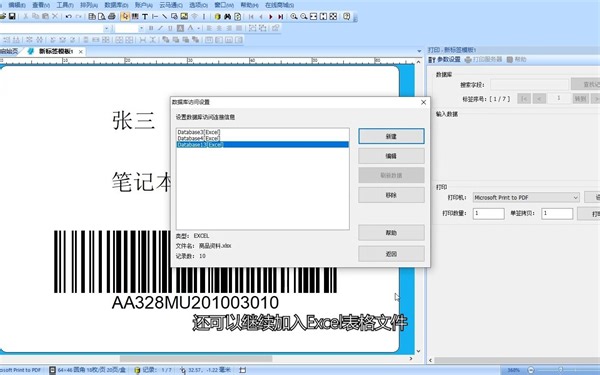Go to first record arrow icon

[251, 16]
